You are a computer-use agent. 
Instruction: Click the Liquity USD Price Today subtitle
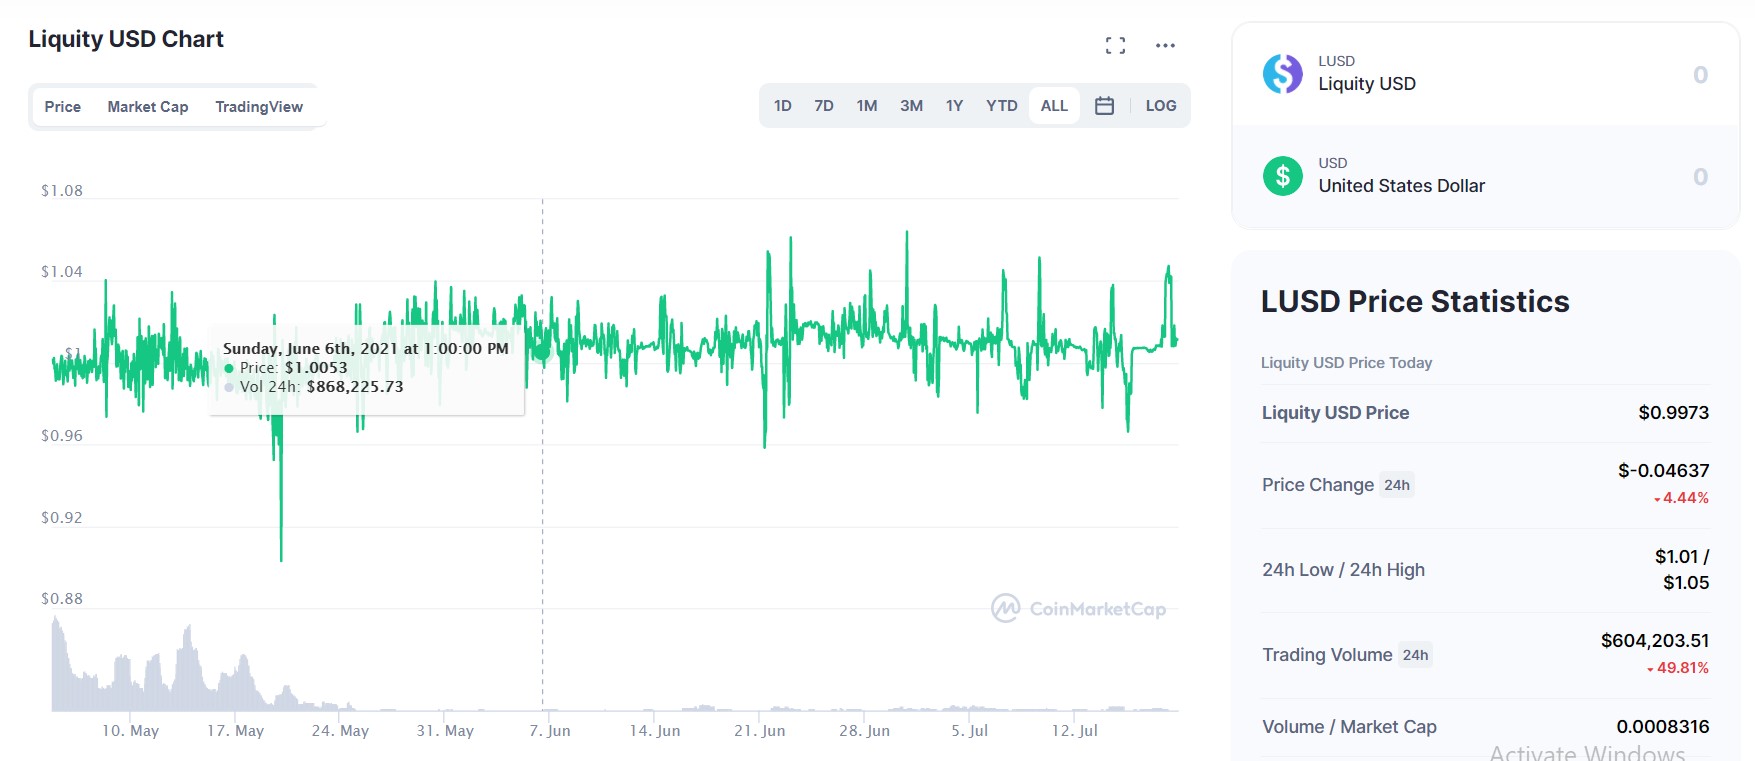[x=1346, y=363]
